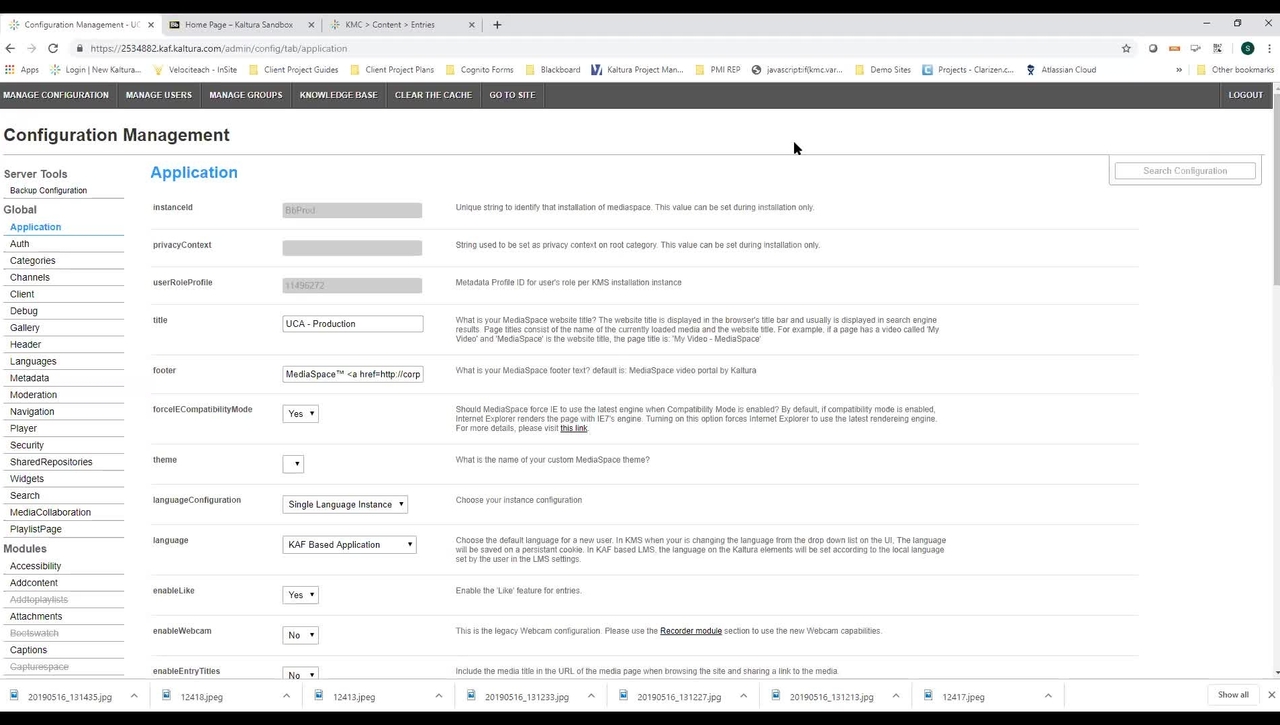Open forceIECompatibilityMode Yes dropdown
The height and width of the screenshot is (725, 1280).
[x=300, y=414]
